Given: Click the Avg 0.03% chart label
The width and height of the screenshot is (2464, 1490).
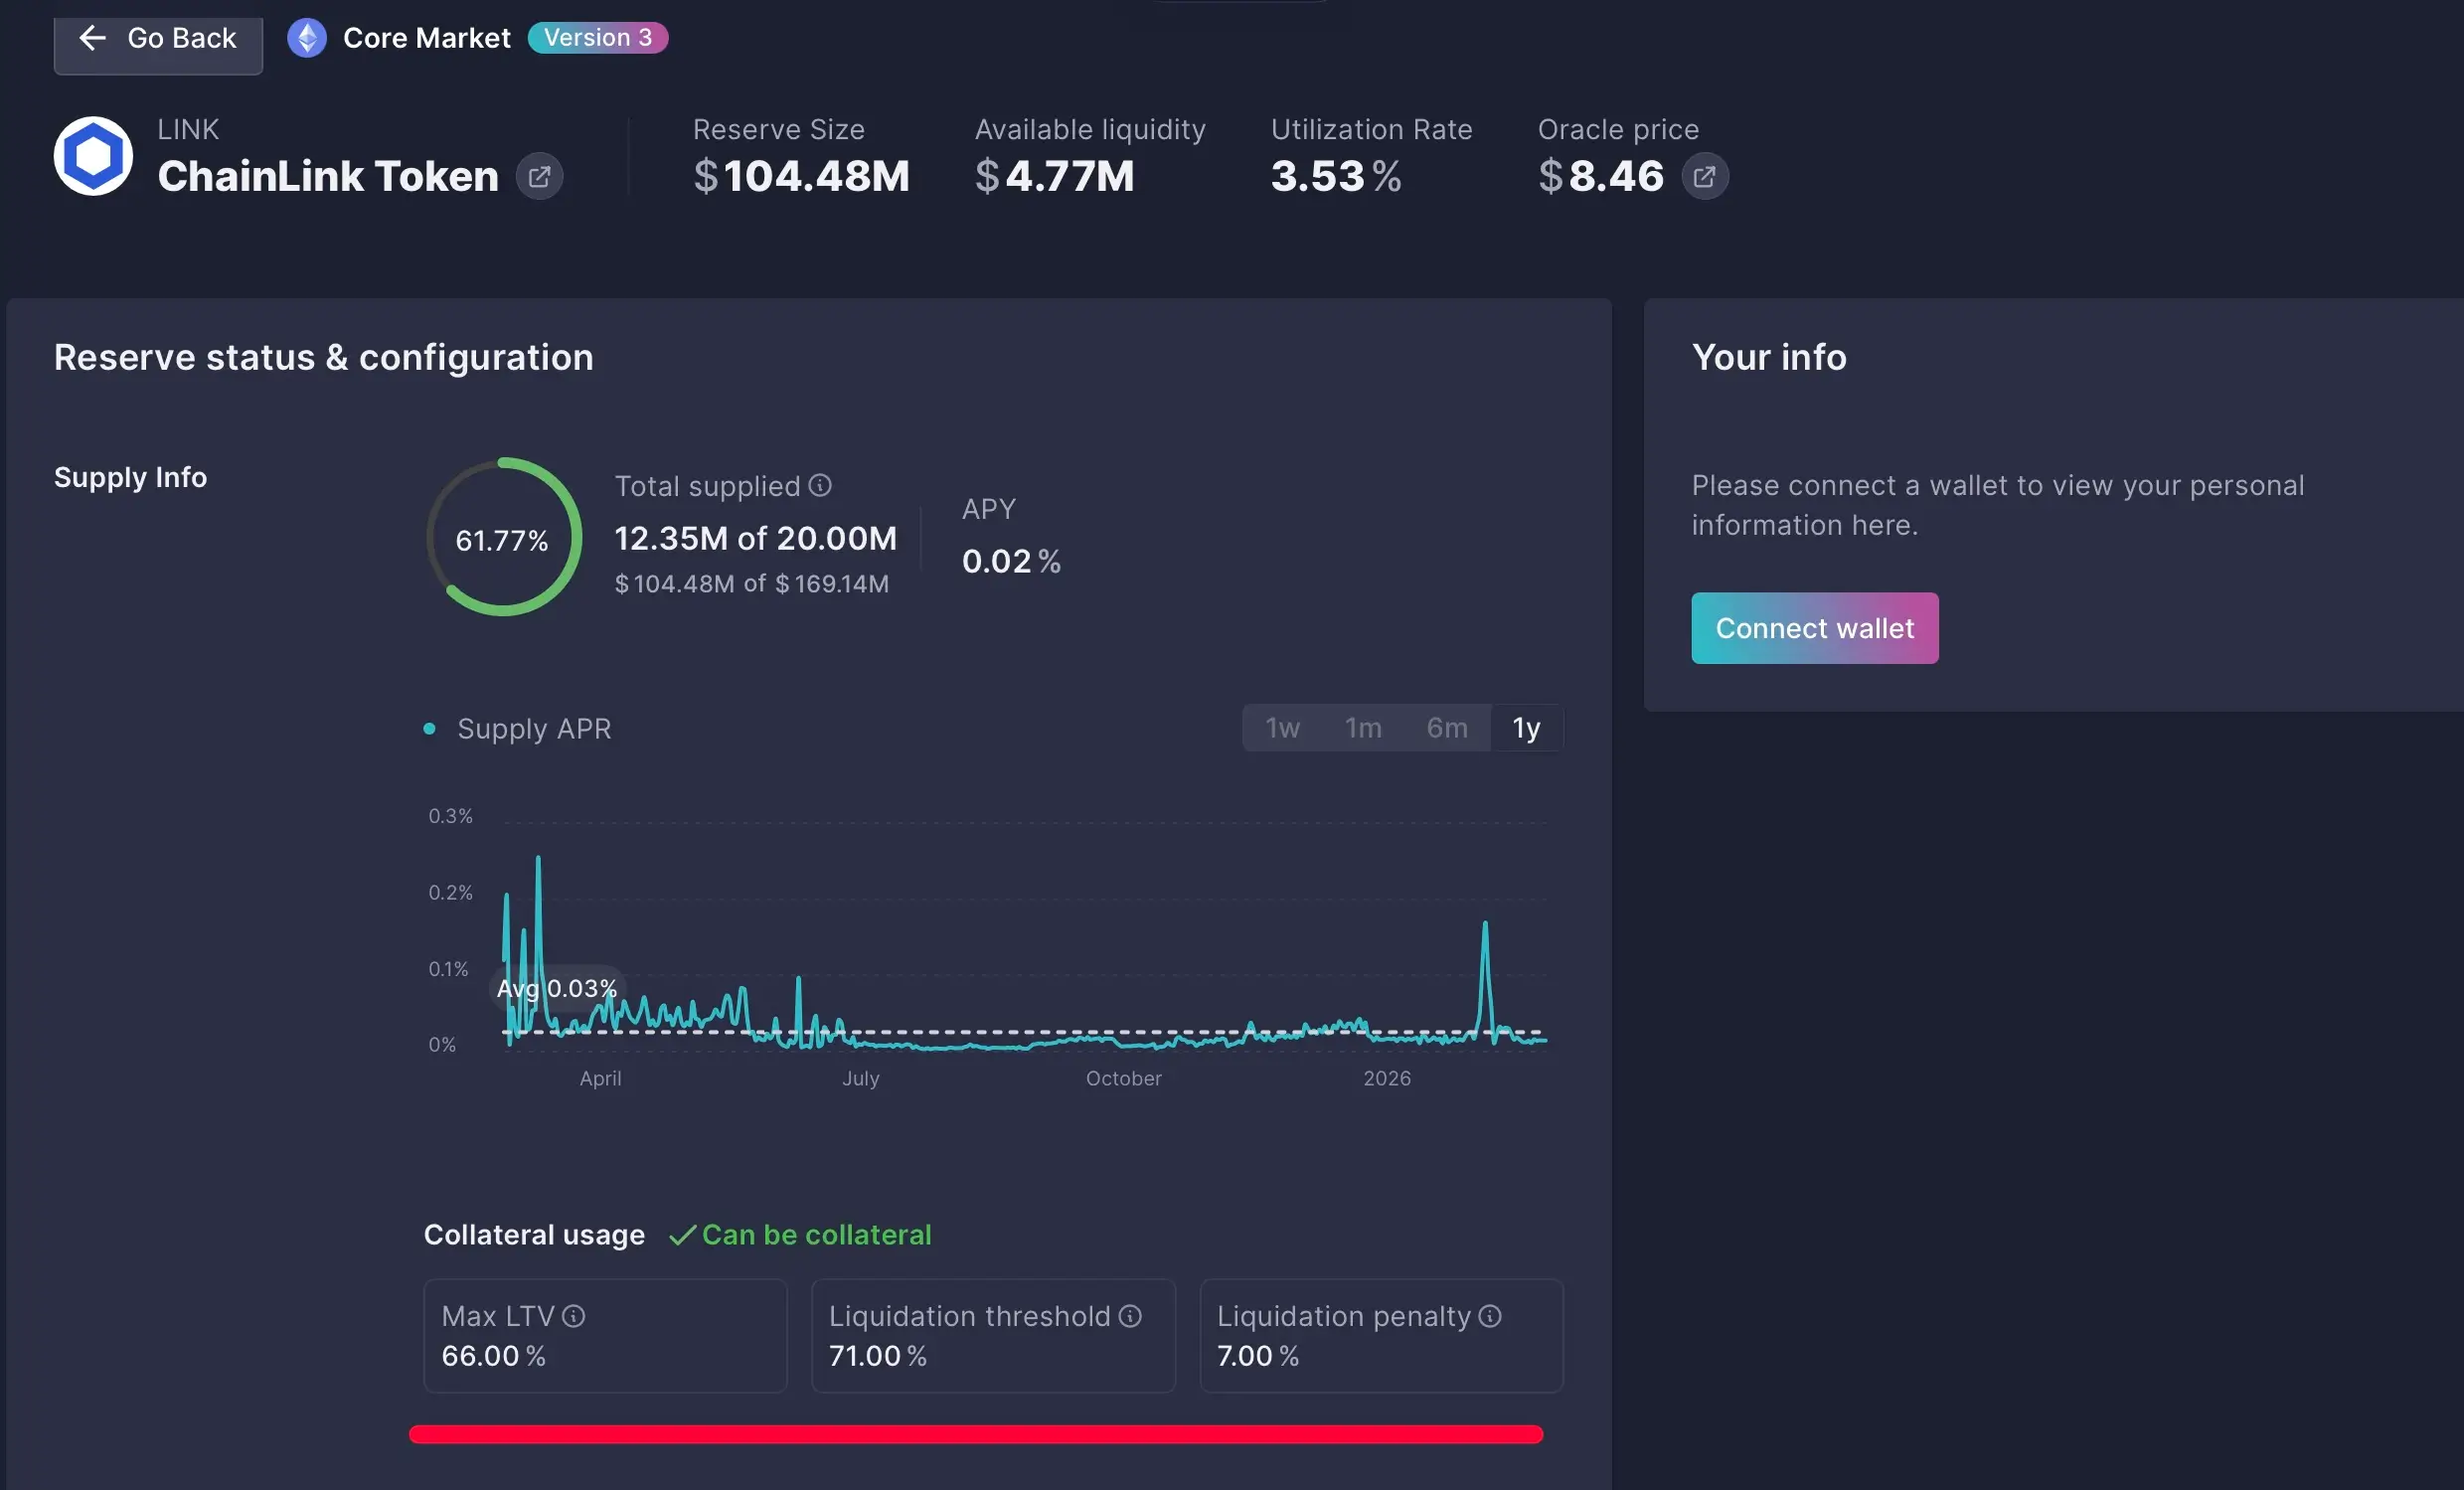Looking at the screenshot, I should click(557, 989).
